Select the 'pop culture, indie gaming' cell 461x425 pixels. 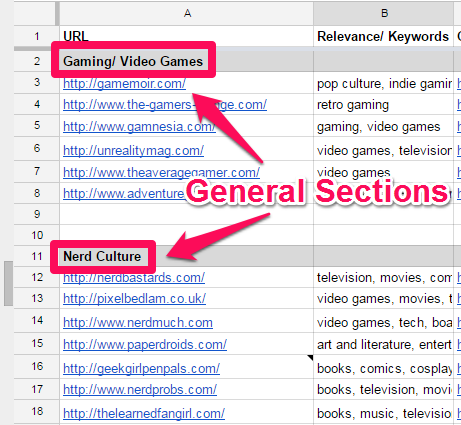[x=383, y=83]
